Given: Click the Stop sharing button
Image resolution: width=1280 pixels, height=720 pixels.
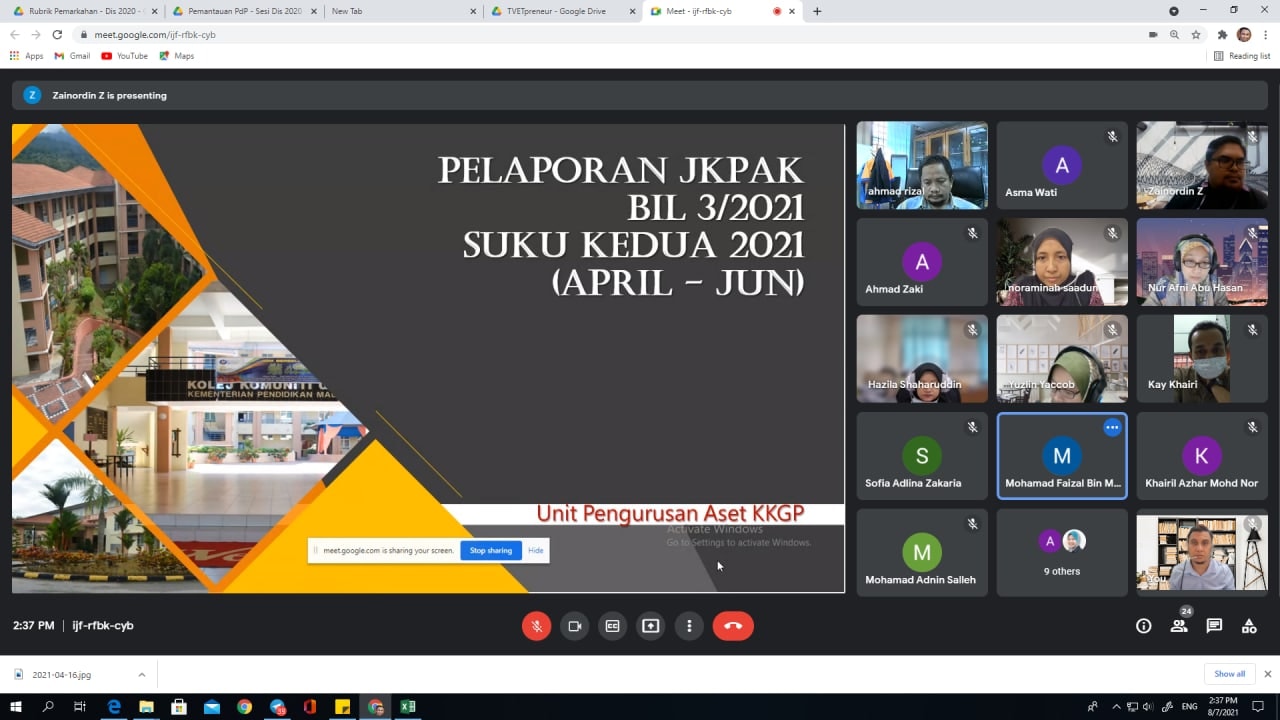Looking at the screenshot, I should (491, 550).
